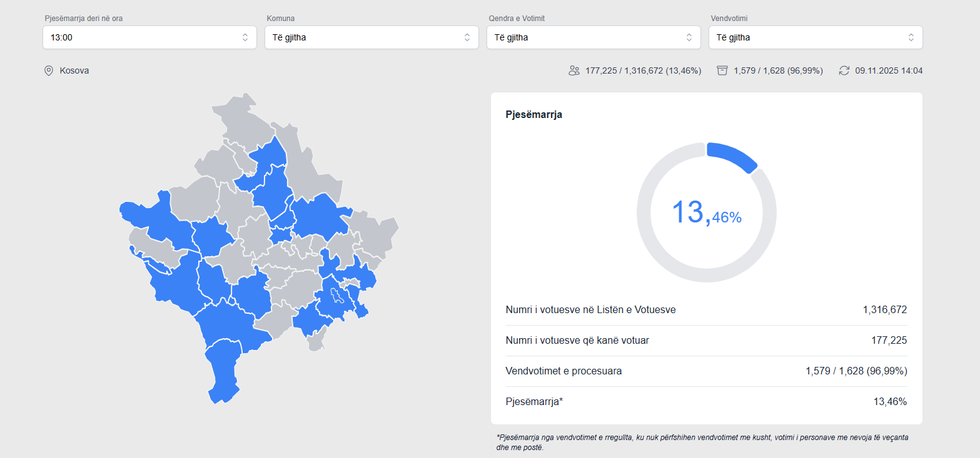This screenshot has width=980, height=458.
Task: Click the Numri i votuesve në Listën e Votuesve row
Action: click(x=706, y=310)
